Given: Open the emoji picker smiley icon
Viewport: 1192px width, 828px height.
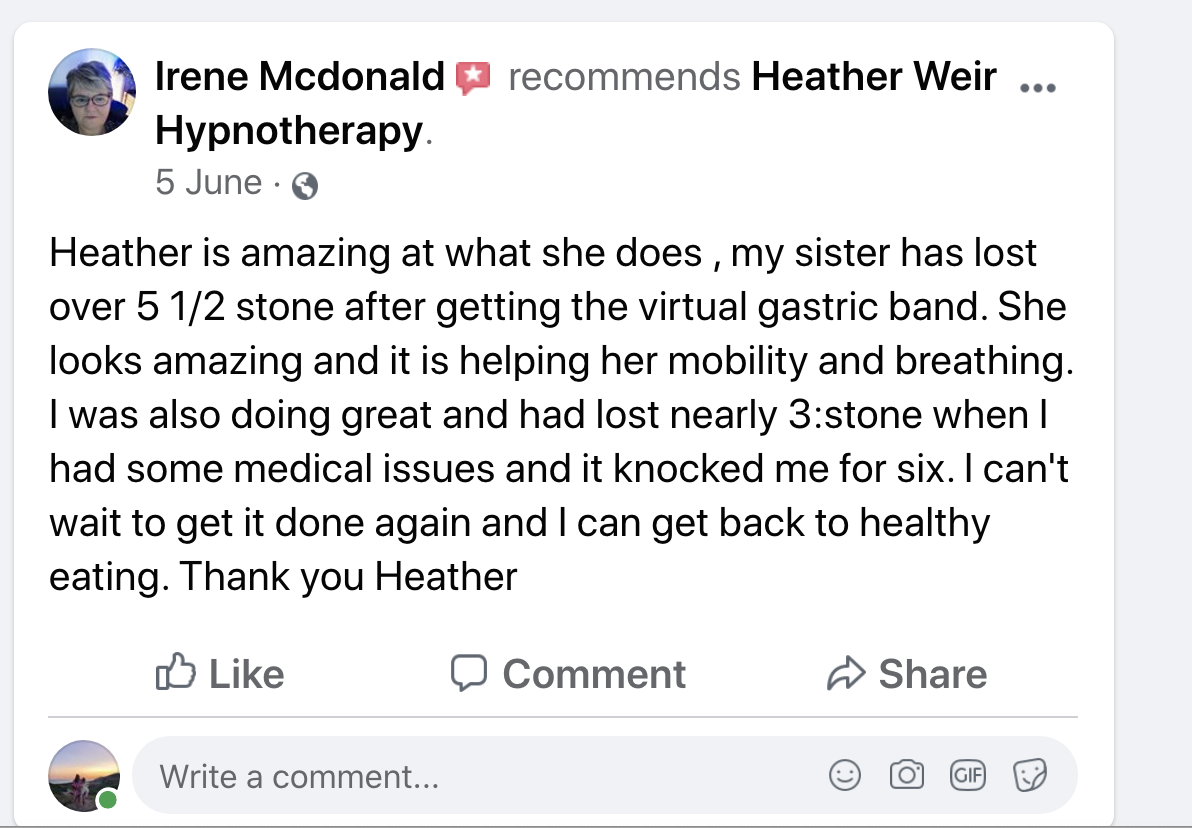Looking at the screenshot, I should click(x=845, y=775).
